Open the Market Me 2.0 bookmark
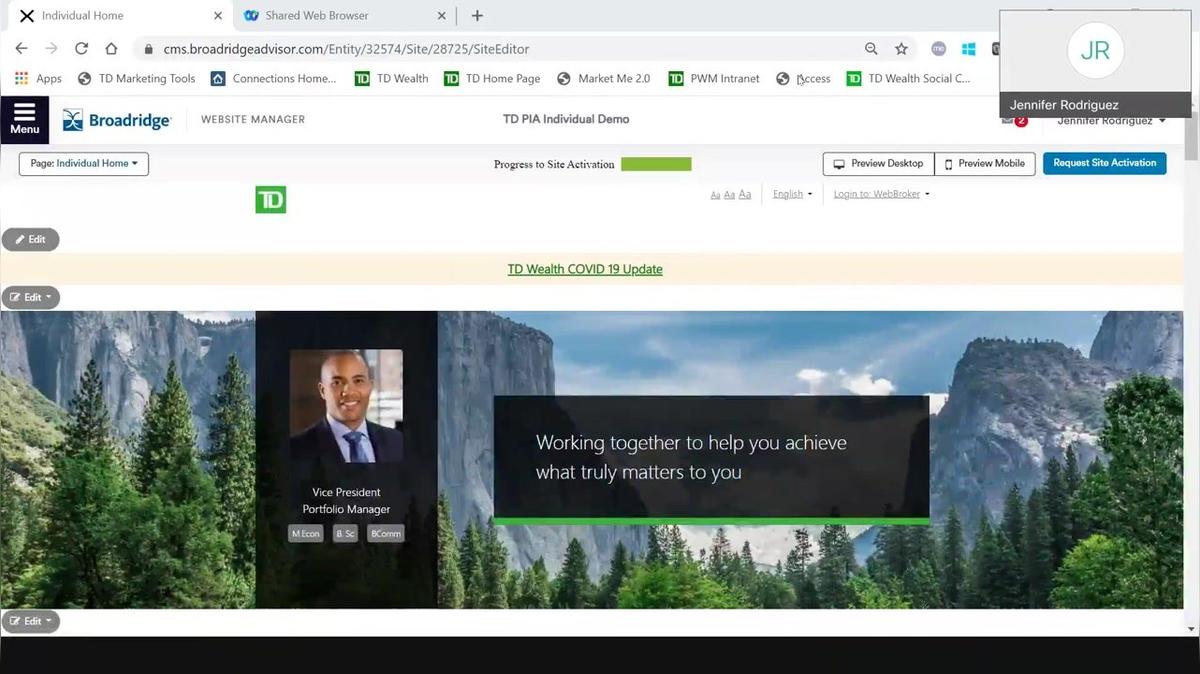 point(603,78)
